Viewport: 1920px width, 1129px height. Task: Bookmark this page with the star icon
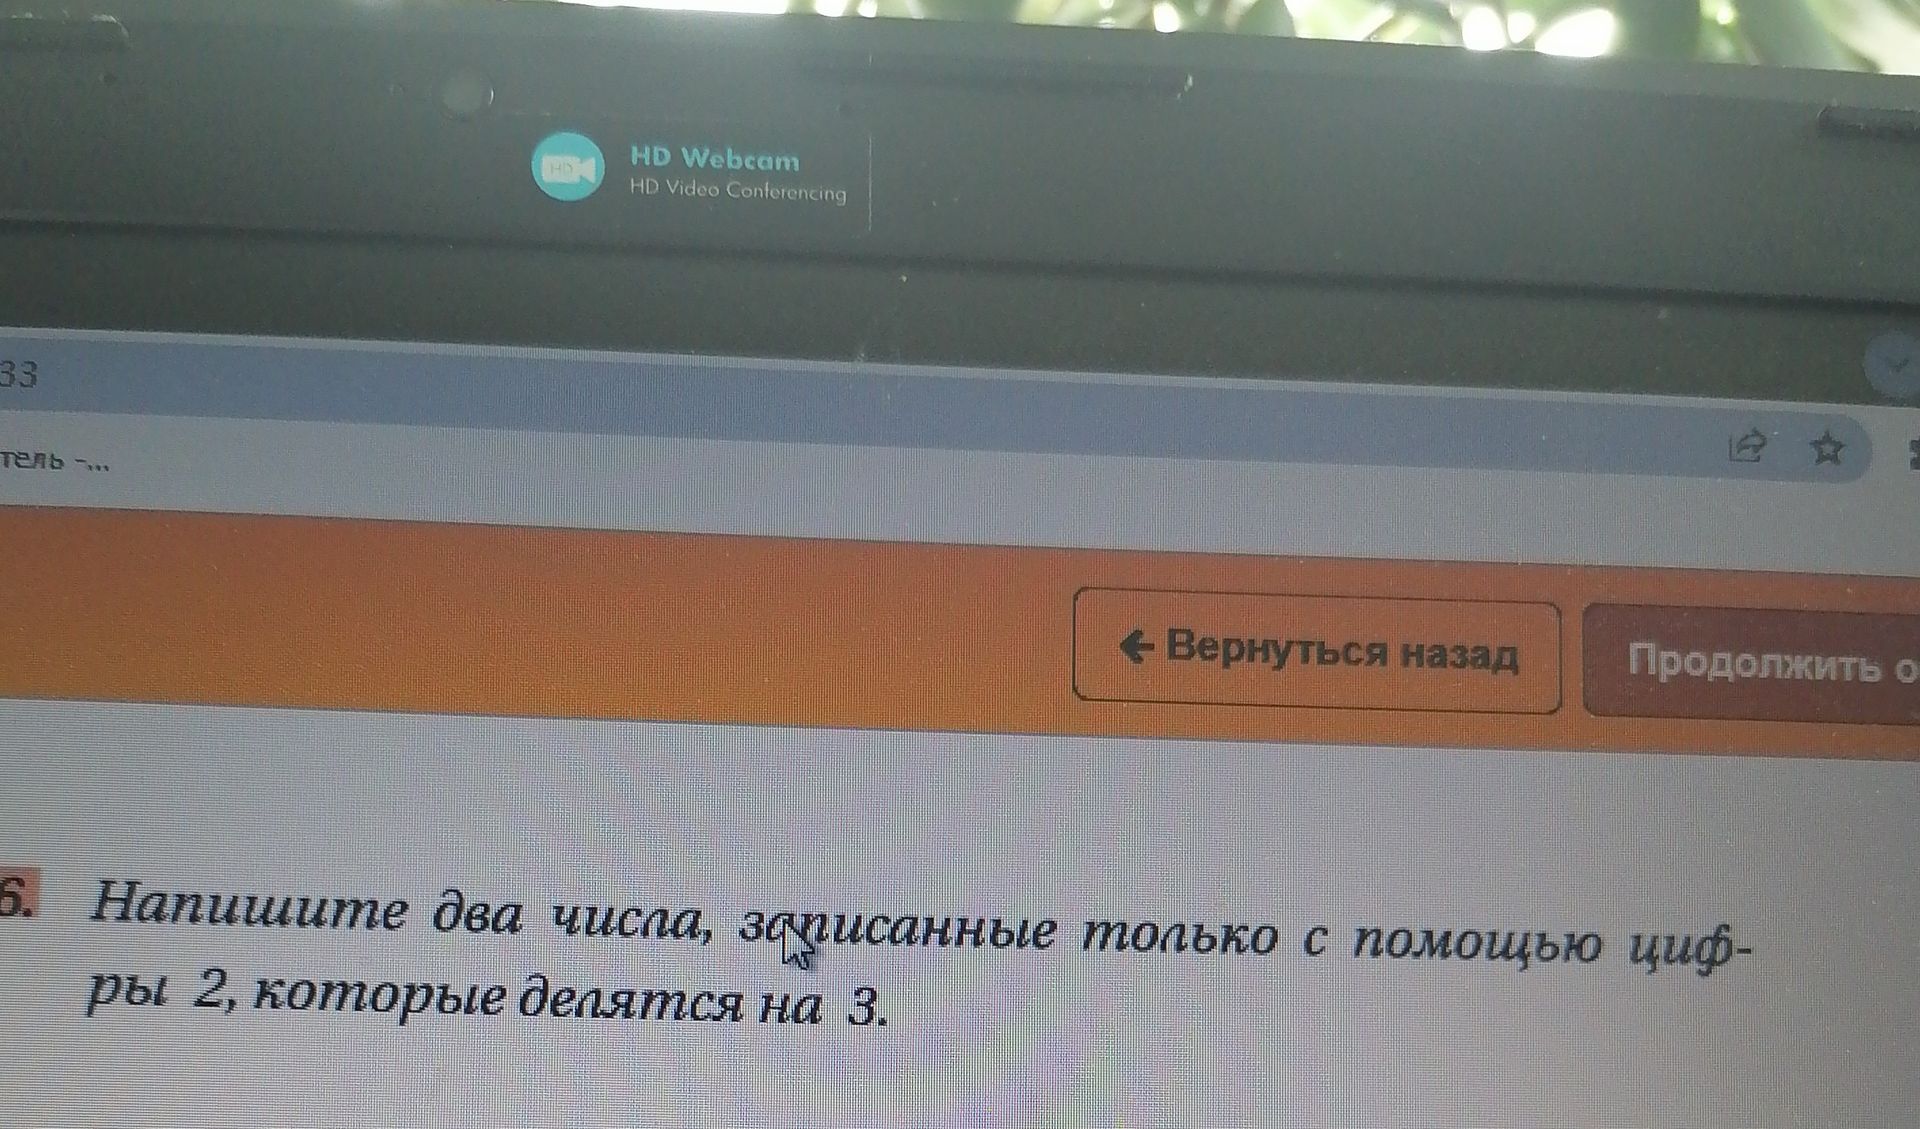tap(1828, 448)
